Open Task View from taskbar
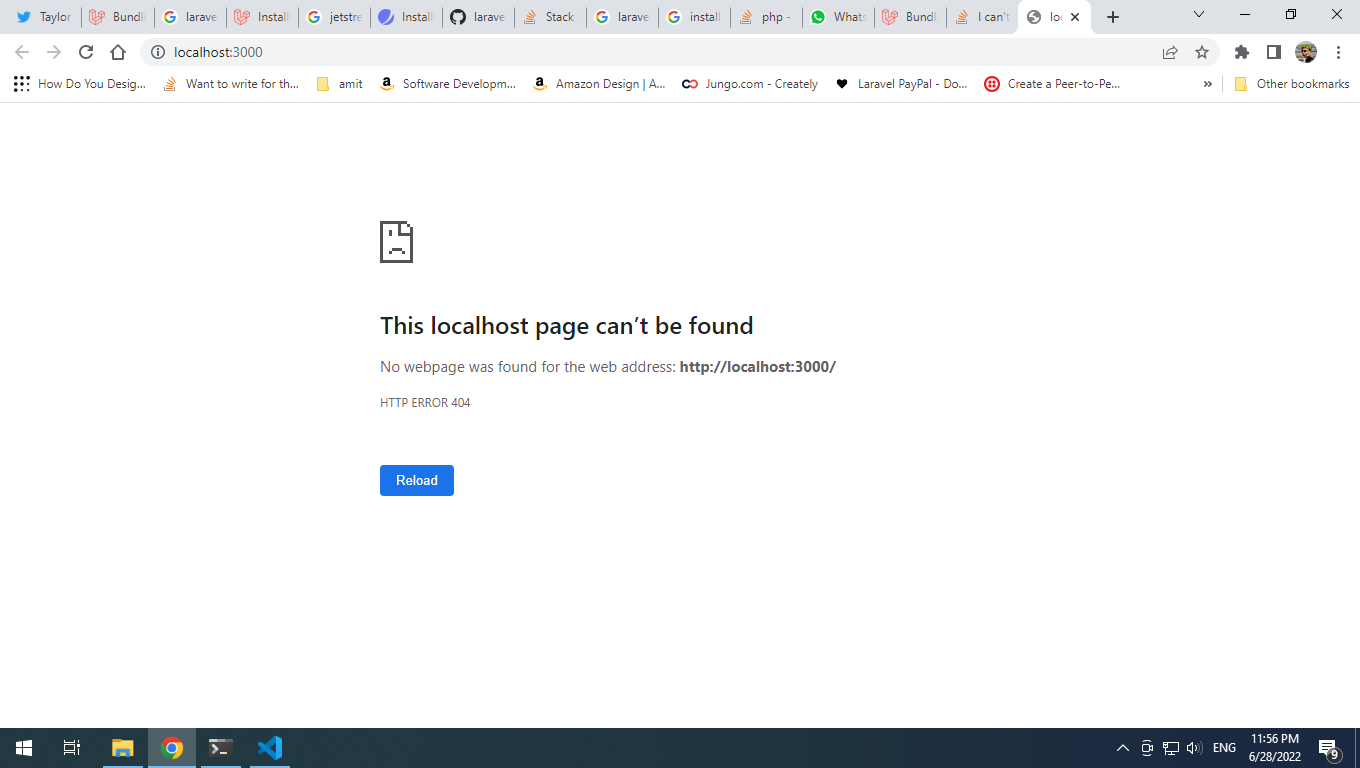 pos(72,748)
